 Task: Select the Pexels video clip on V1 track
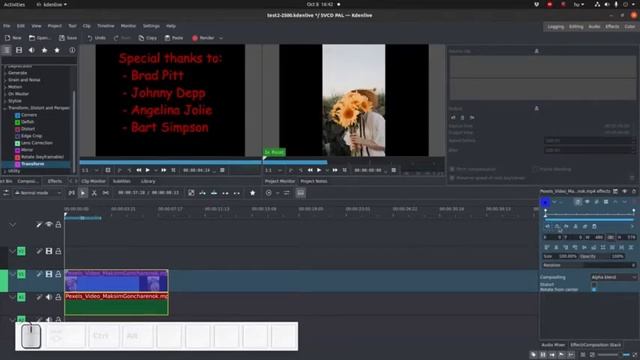click(x=116, y=280)
